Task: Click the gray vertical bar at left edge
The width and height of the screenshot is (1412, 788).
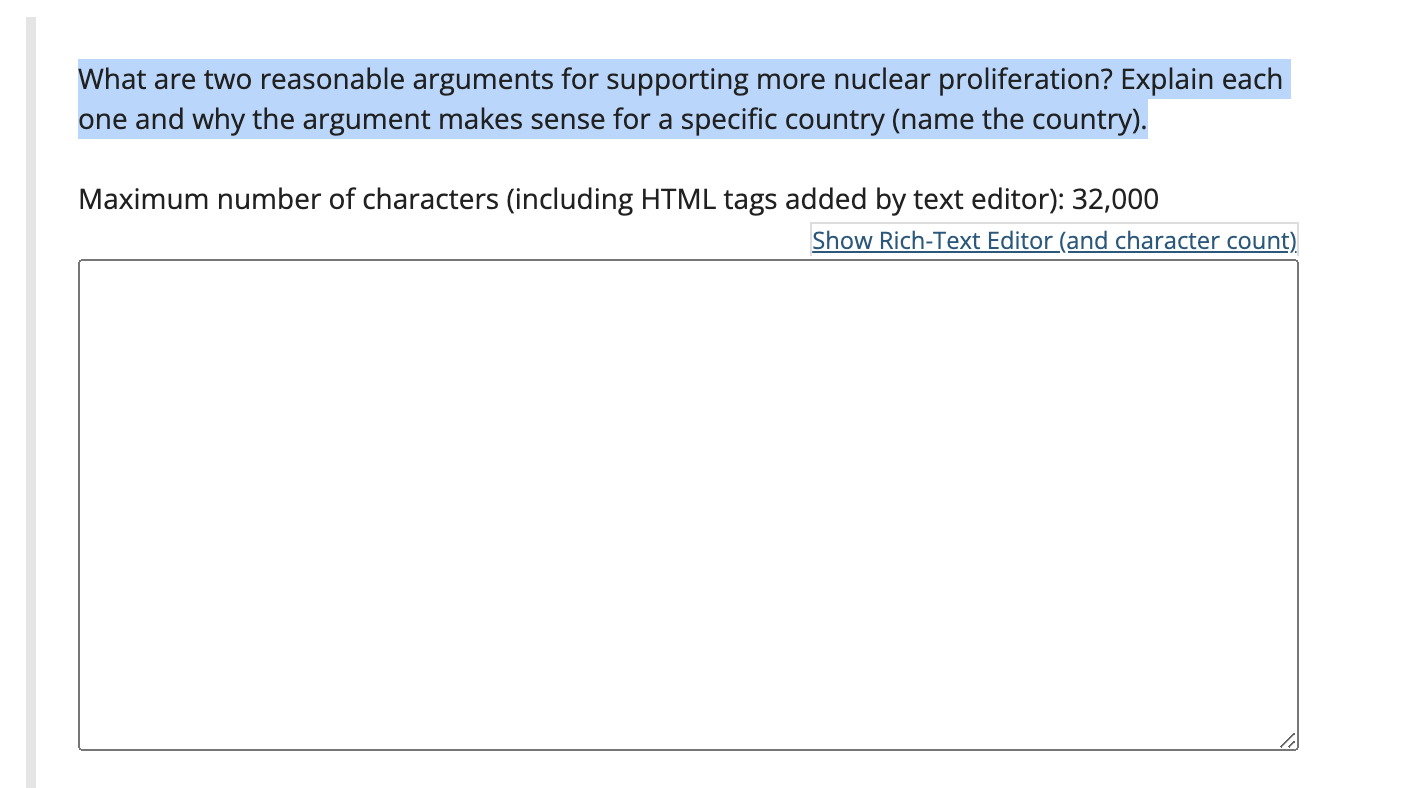Action: coord(31,400)
